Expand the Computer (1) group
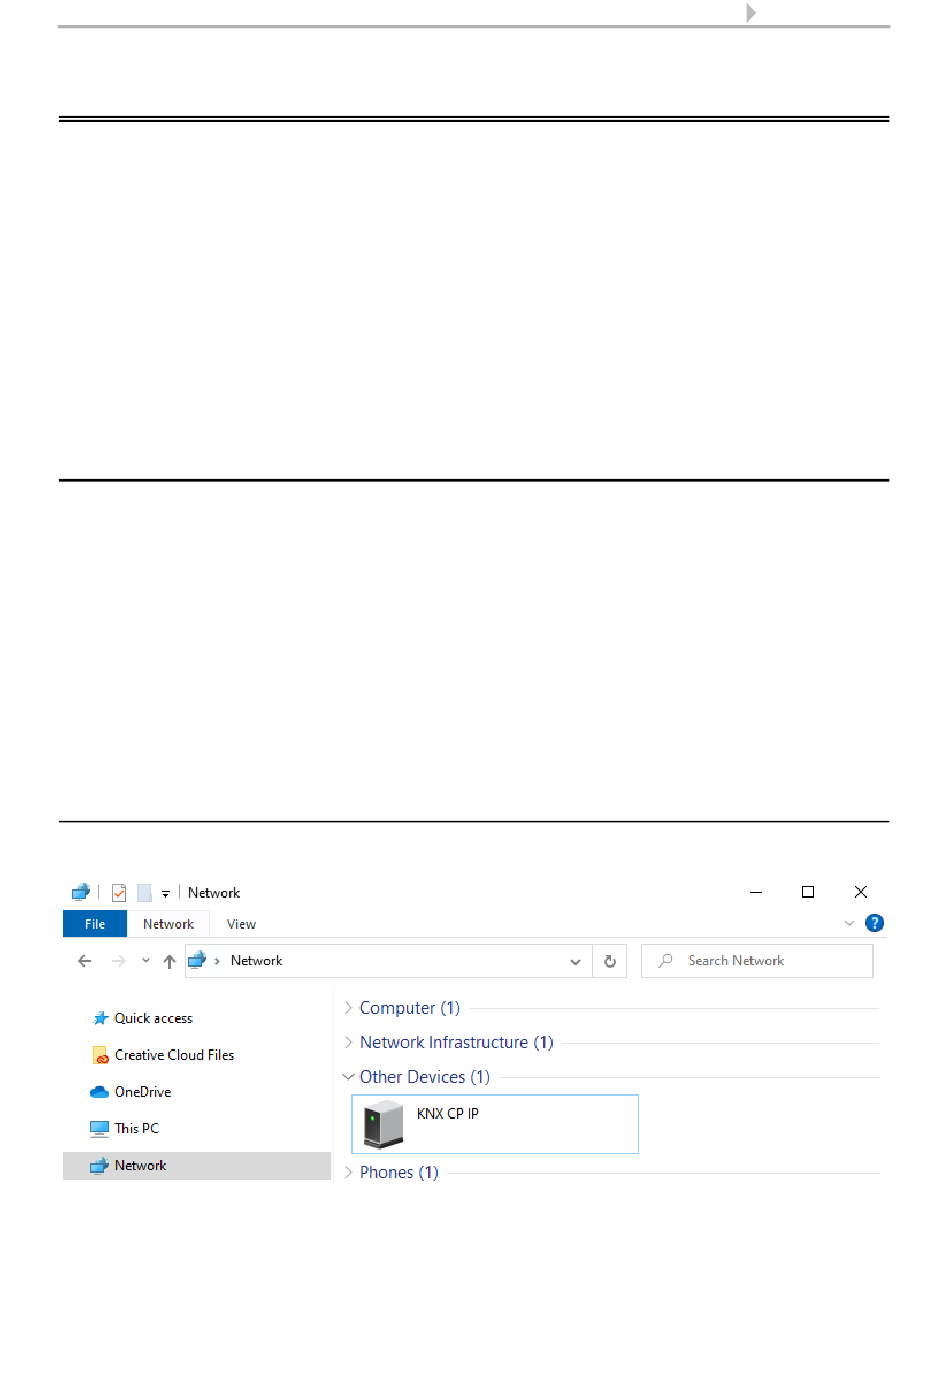950x1399 pixels. click(x=348, y=1008)
